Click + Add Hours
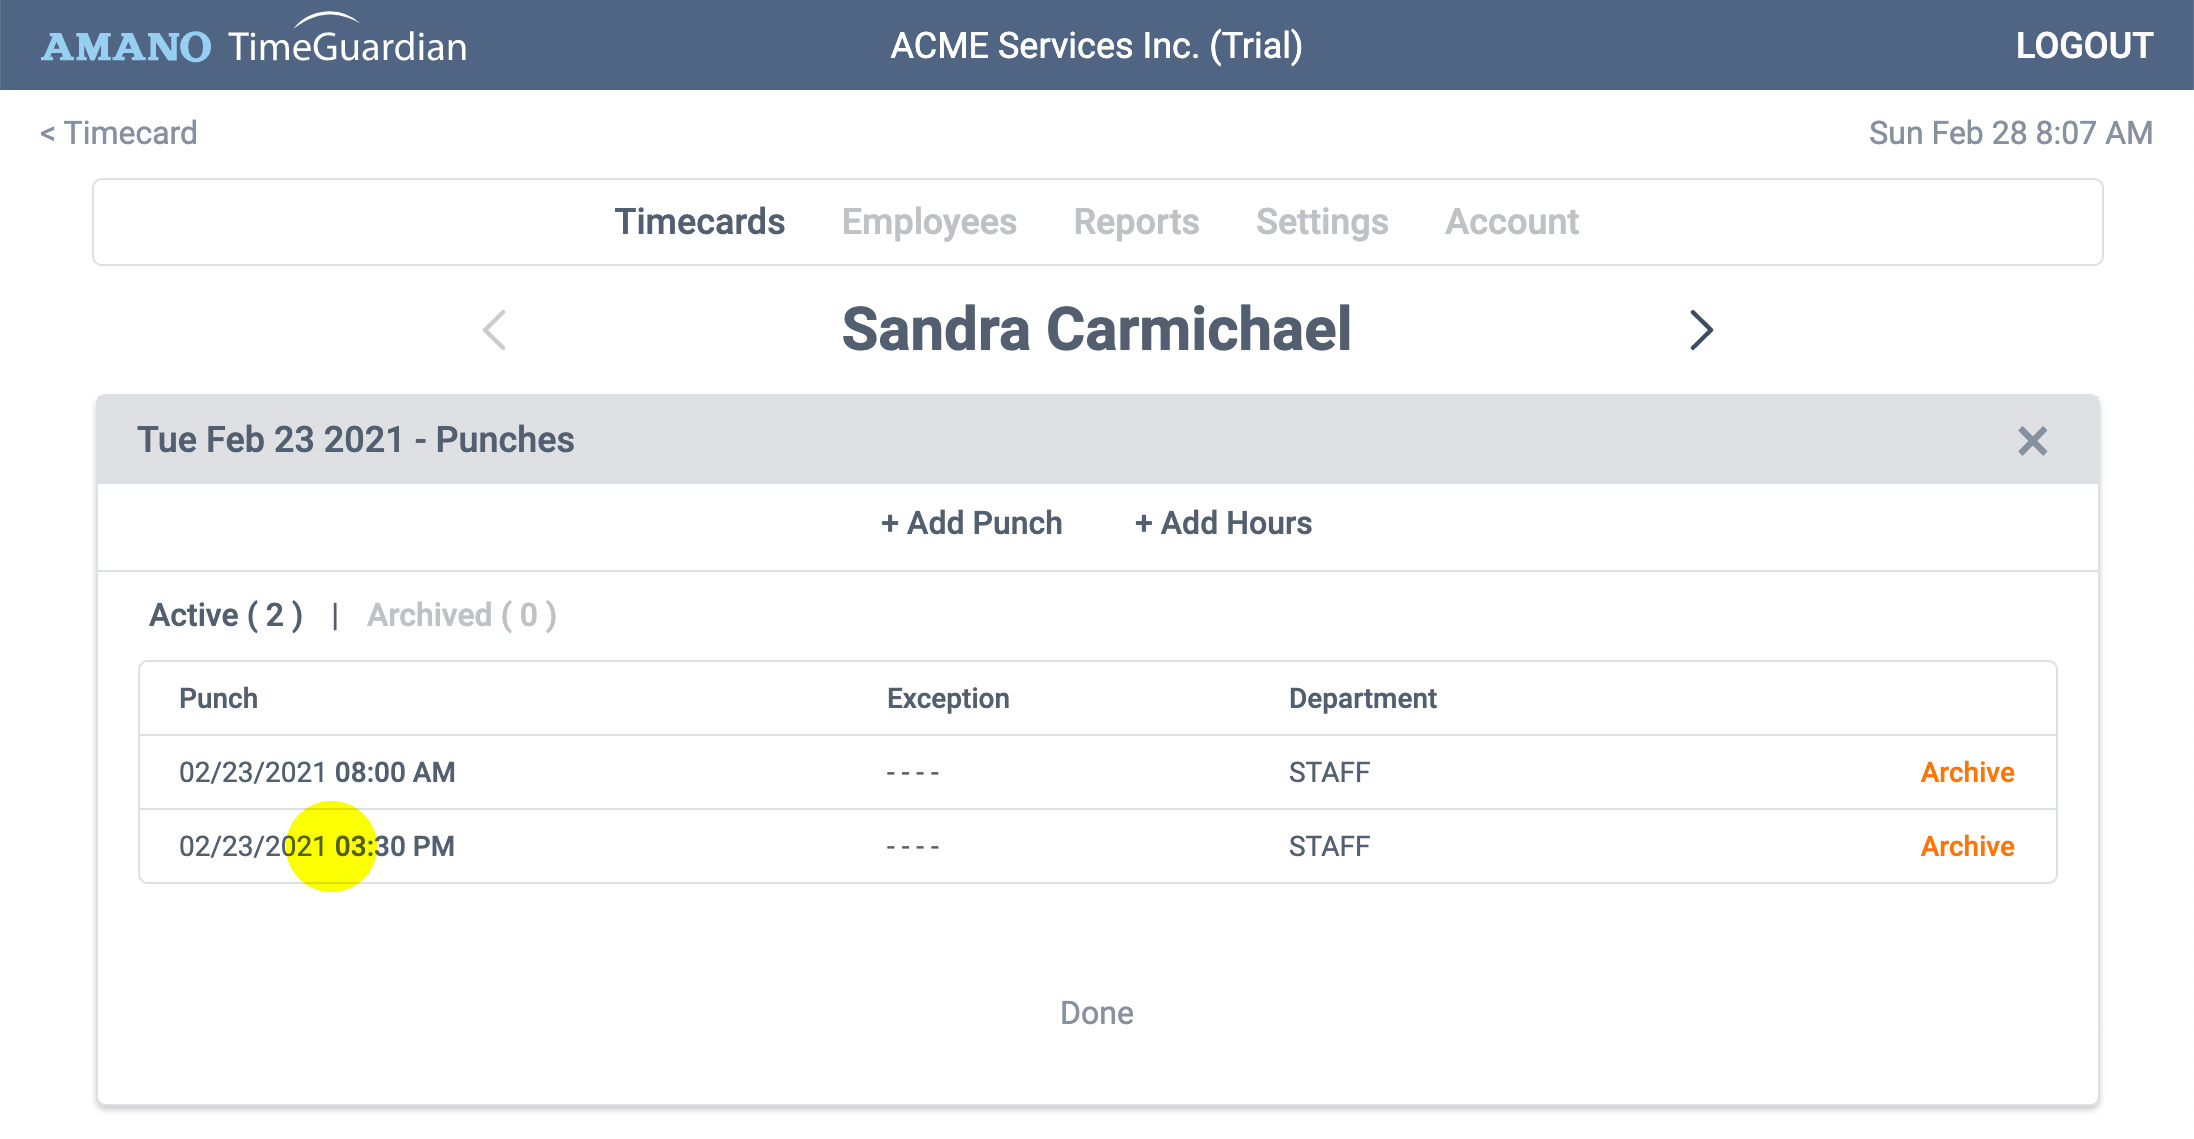The height and width of the screenshot is (1139, 2194). click(x=1223, y=523)
